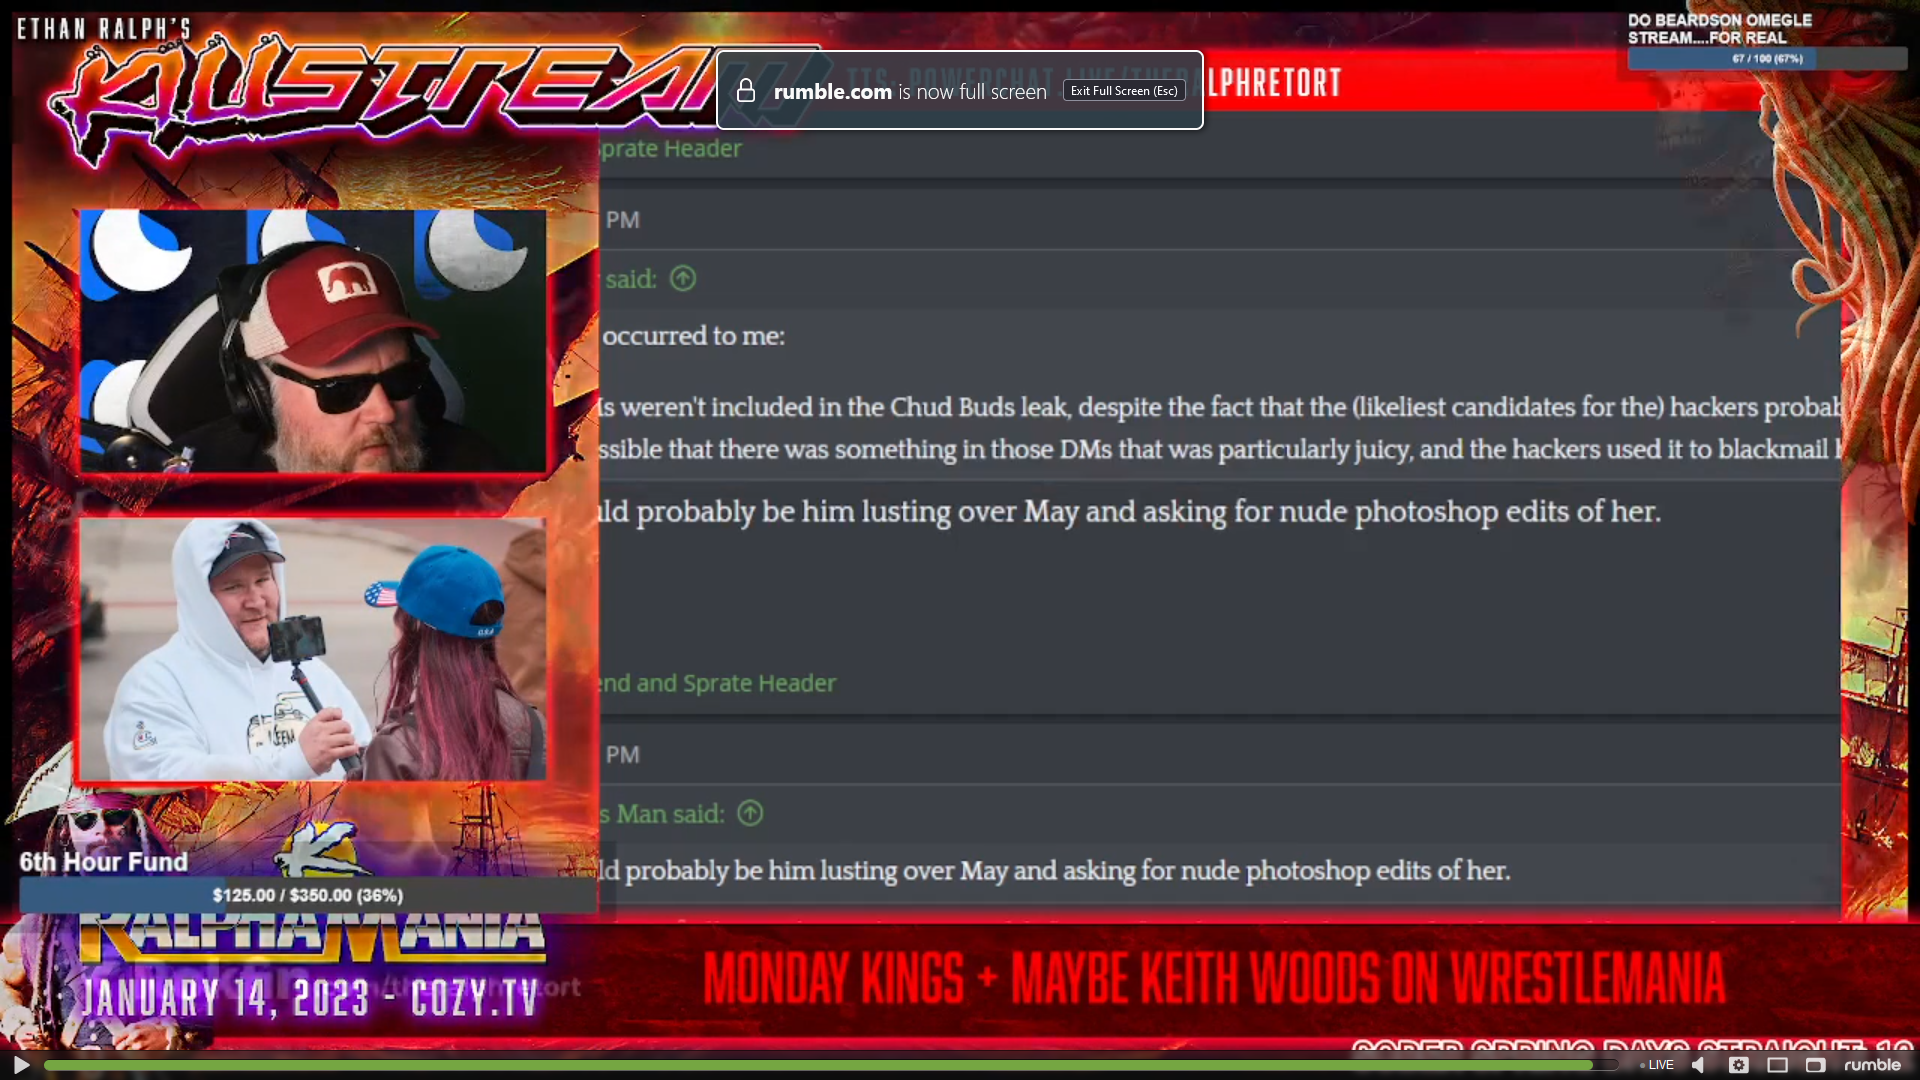Screen dimensions: 1920x1080
Task: Open the Rumble logo link
Action: click(x=1872, y=1065)
